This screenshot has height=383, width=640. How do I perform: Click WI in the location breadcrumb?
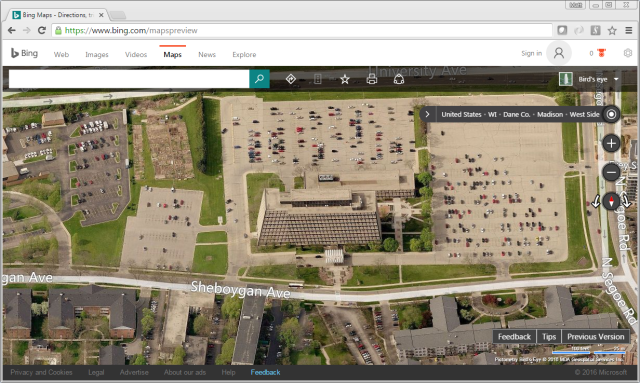point(492,114)
